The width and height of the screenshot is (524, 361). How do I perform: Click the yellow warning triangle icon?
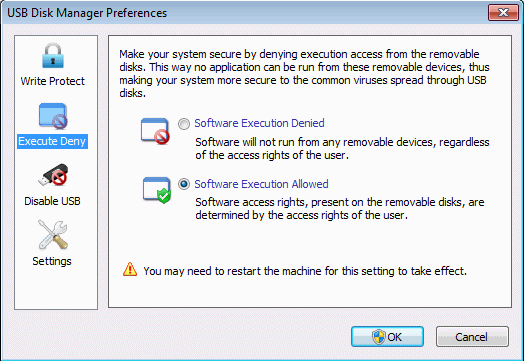tap(130, 269)
